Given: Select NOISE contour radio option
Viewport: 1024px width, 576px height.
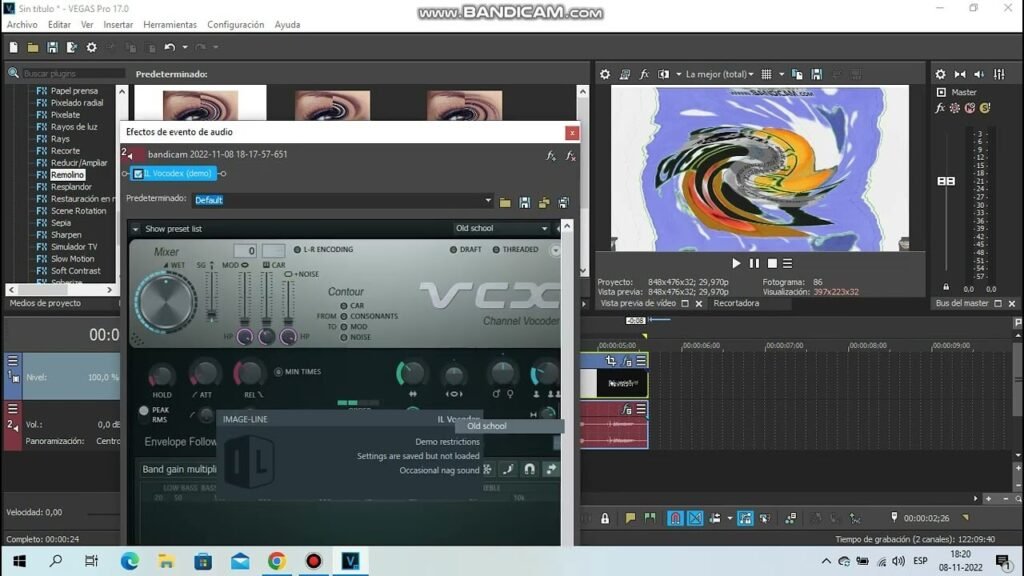Looking at the screenshot, I should [x=344, y=337].
